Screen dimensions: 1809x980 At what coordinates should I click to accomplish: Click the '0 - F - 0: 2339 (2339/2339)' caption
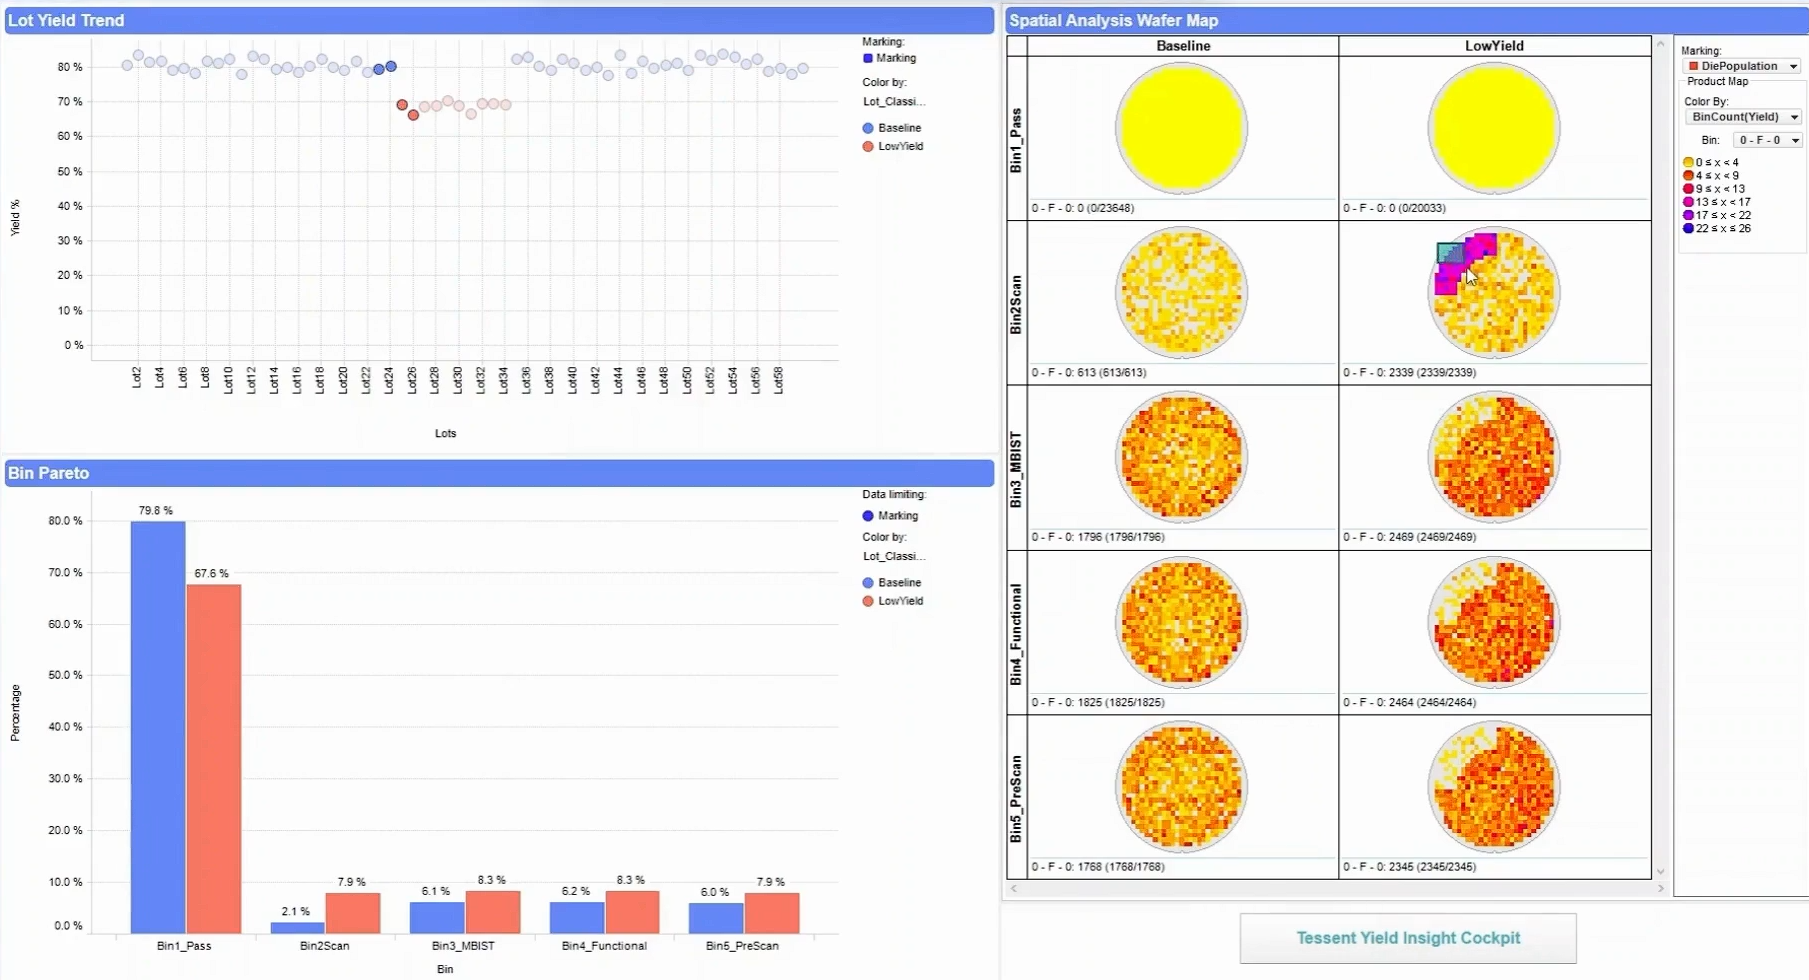1410,373
